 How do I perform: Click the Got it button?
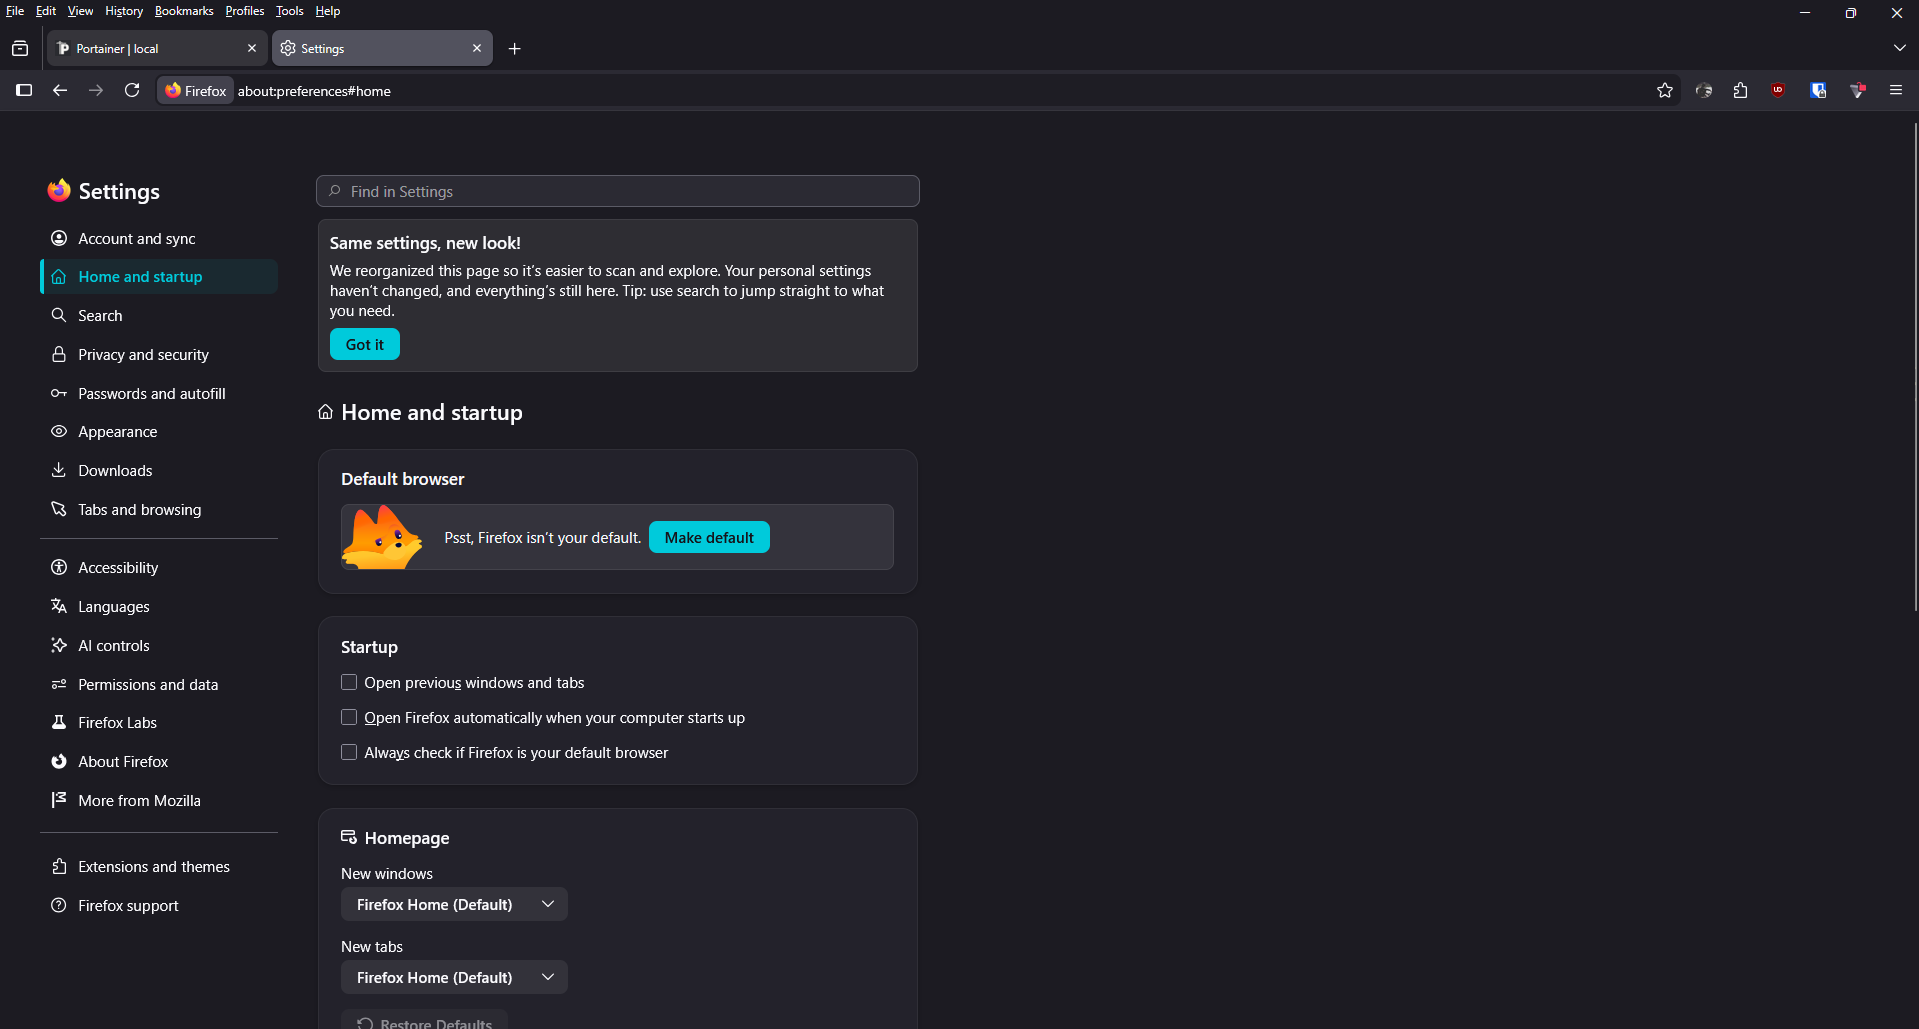[365, 344]
